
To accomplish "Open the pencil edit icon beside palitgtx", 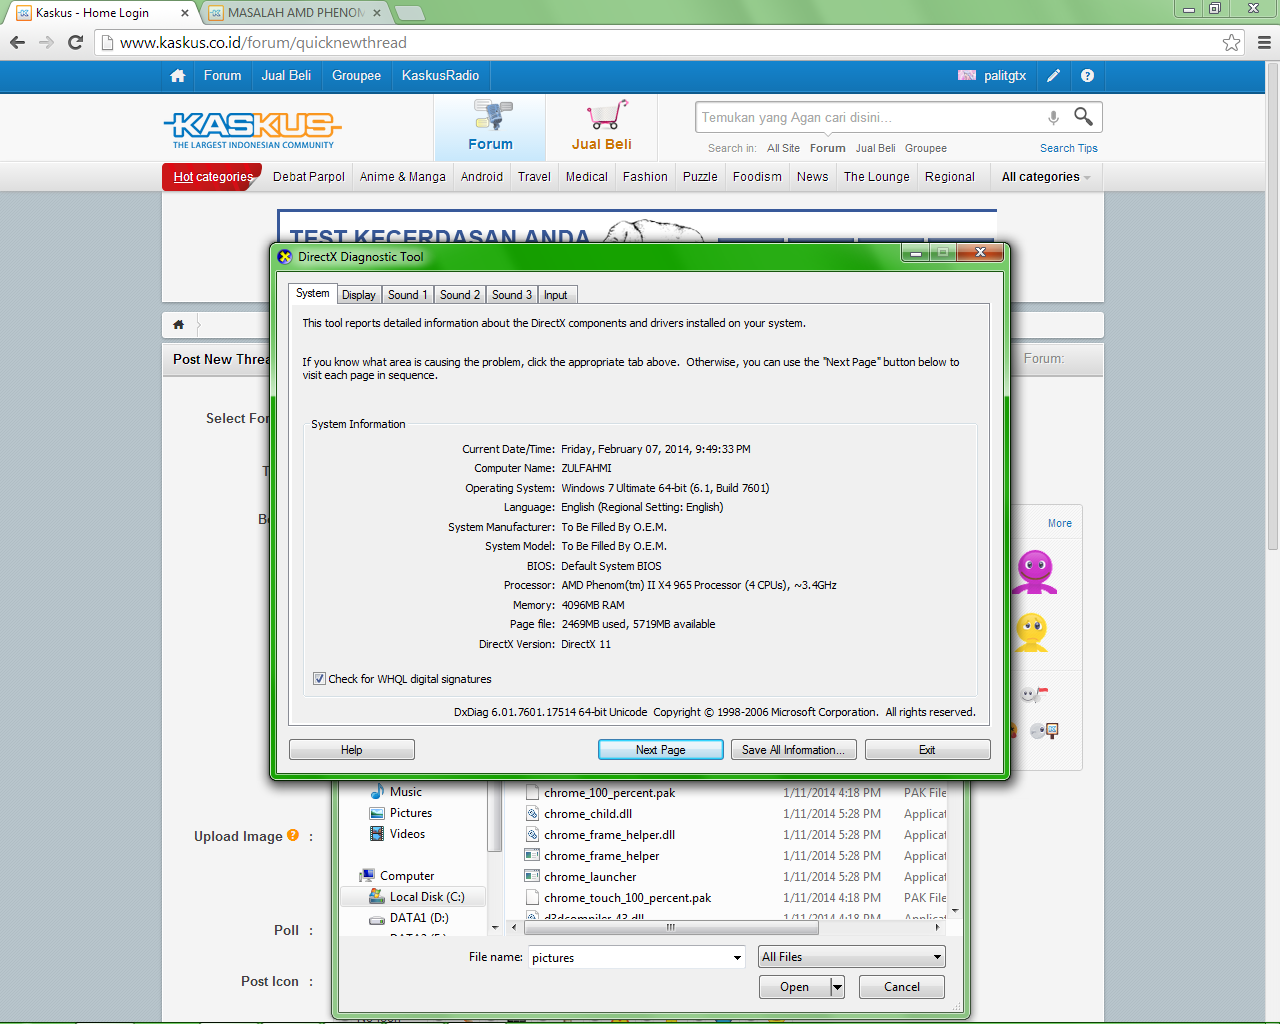I will click(1053, 75).
